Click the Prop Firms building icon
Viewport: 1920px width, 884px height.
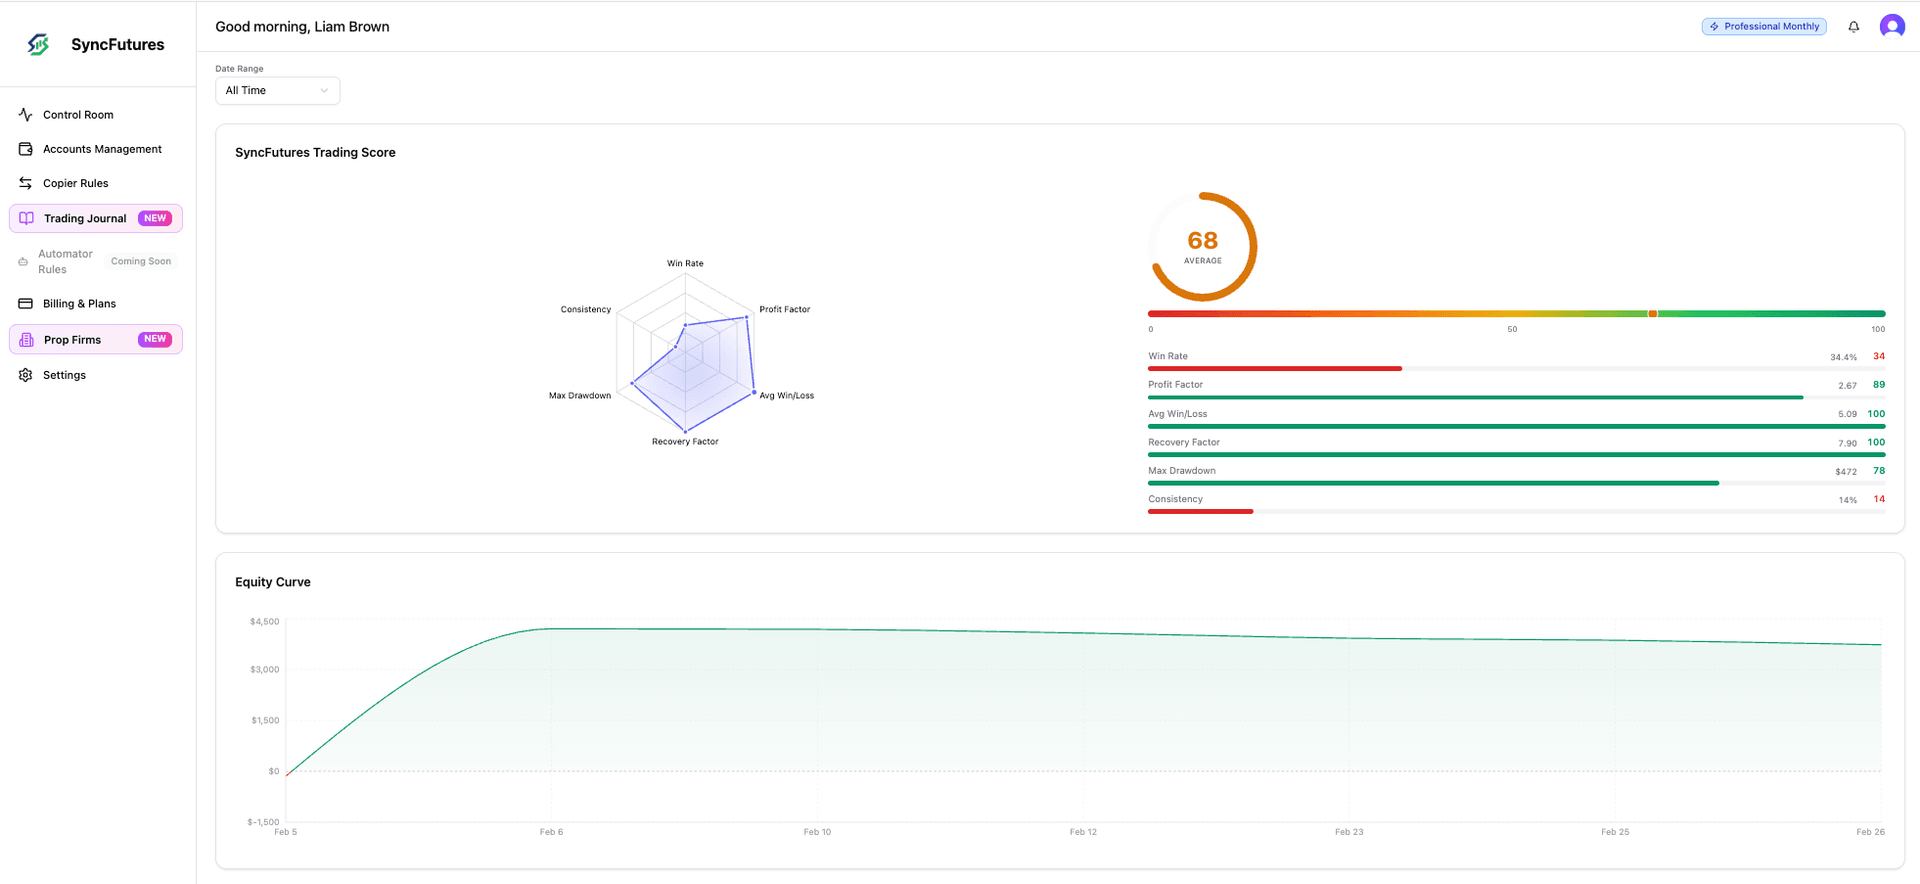pyautogui.click(x=27, y=340)
